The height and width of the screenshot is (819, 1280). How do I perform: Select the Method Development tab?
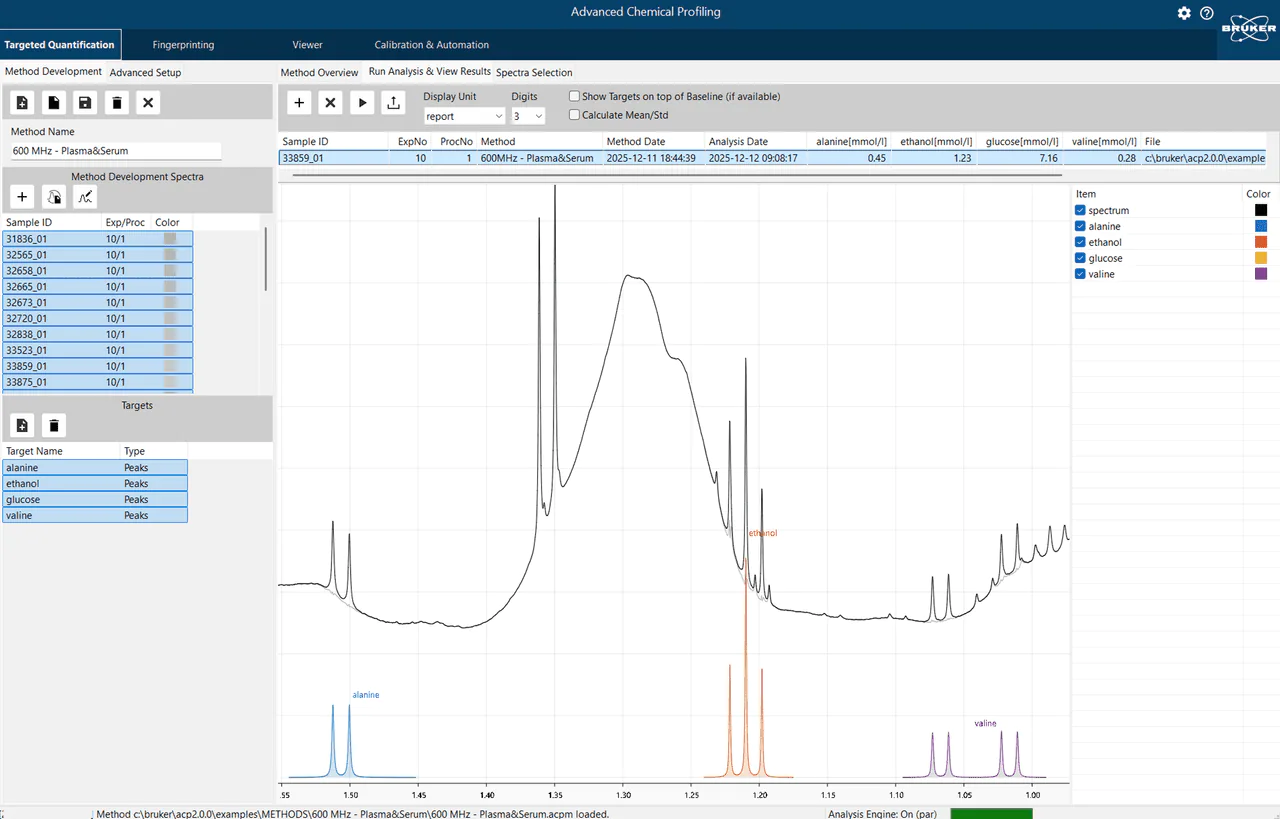(x=53, y=72)
